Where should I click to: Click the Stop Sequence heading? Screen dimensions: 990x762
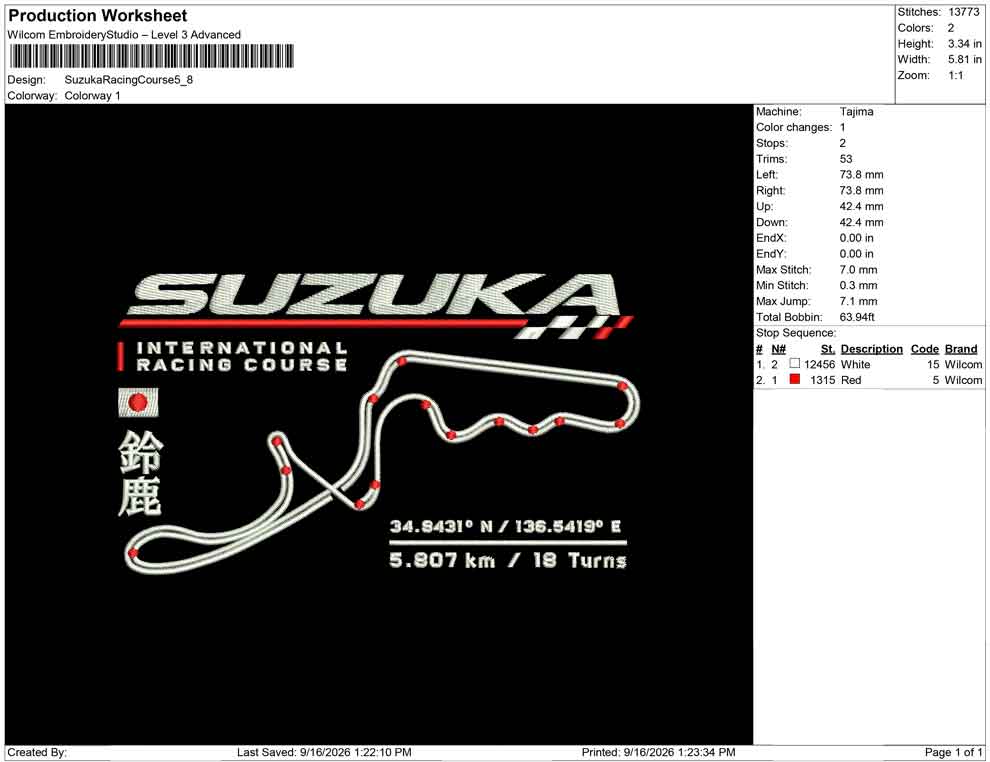pos(796,333)
